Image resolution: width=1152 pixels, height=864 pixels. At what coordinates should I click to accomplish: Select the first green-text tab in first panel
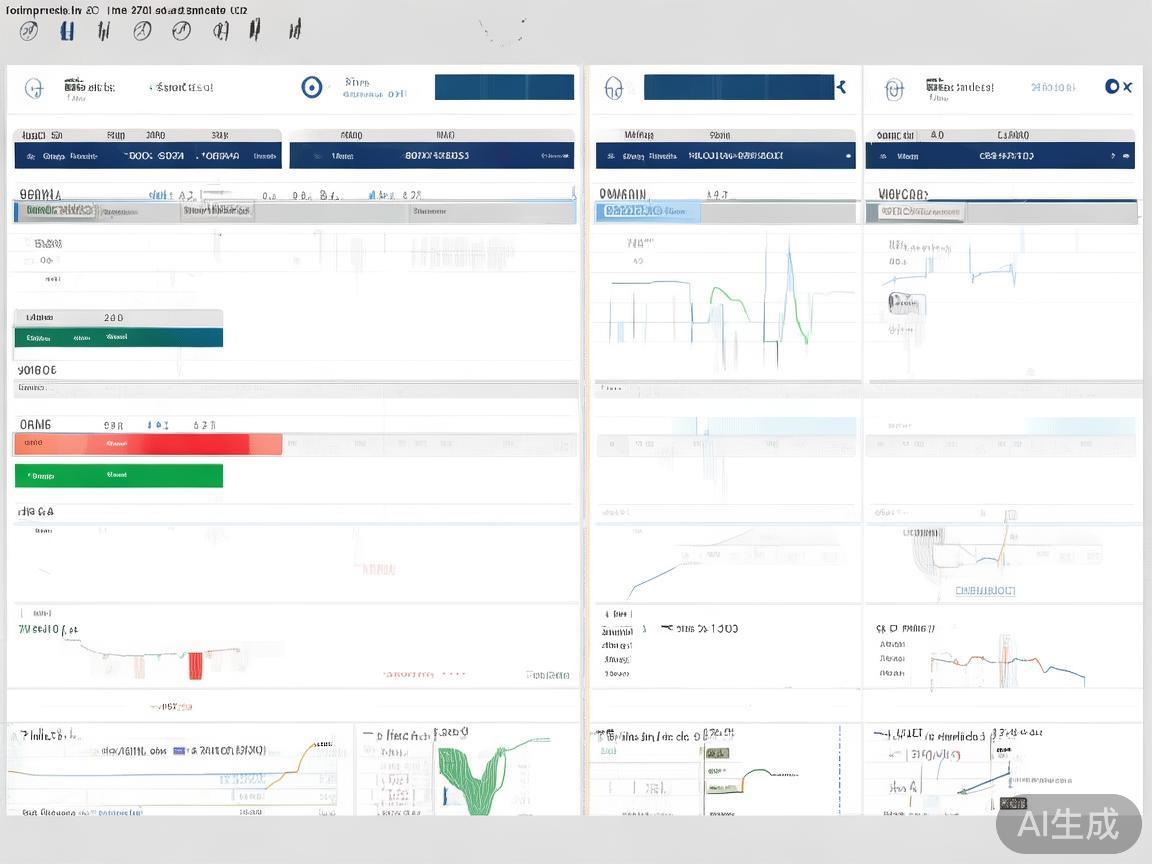click(x=56, y=211)
